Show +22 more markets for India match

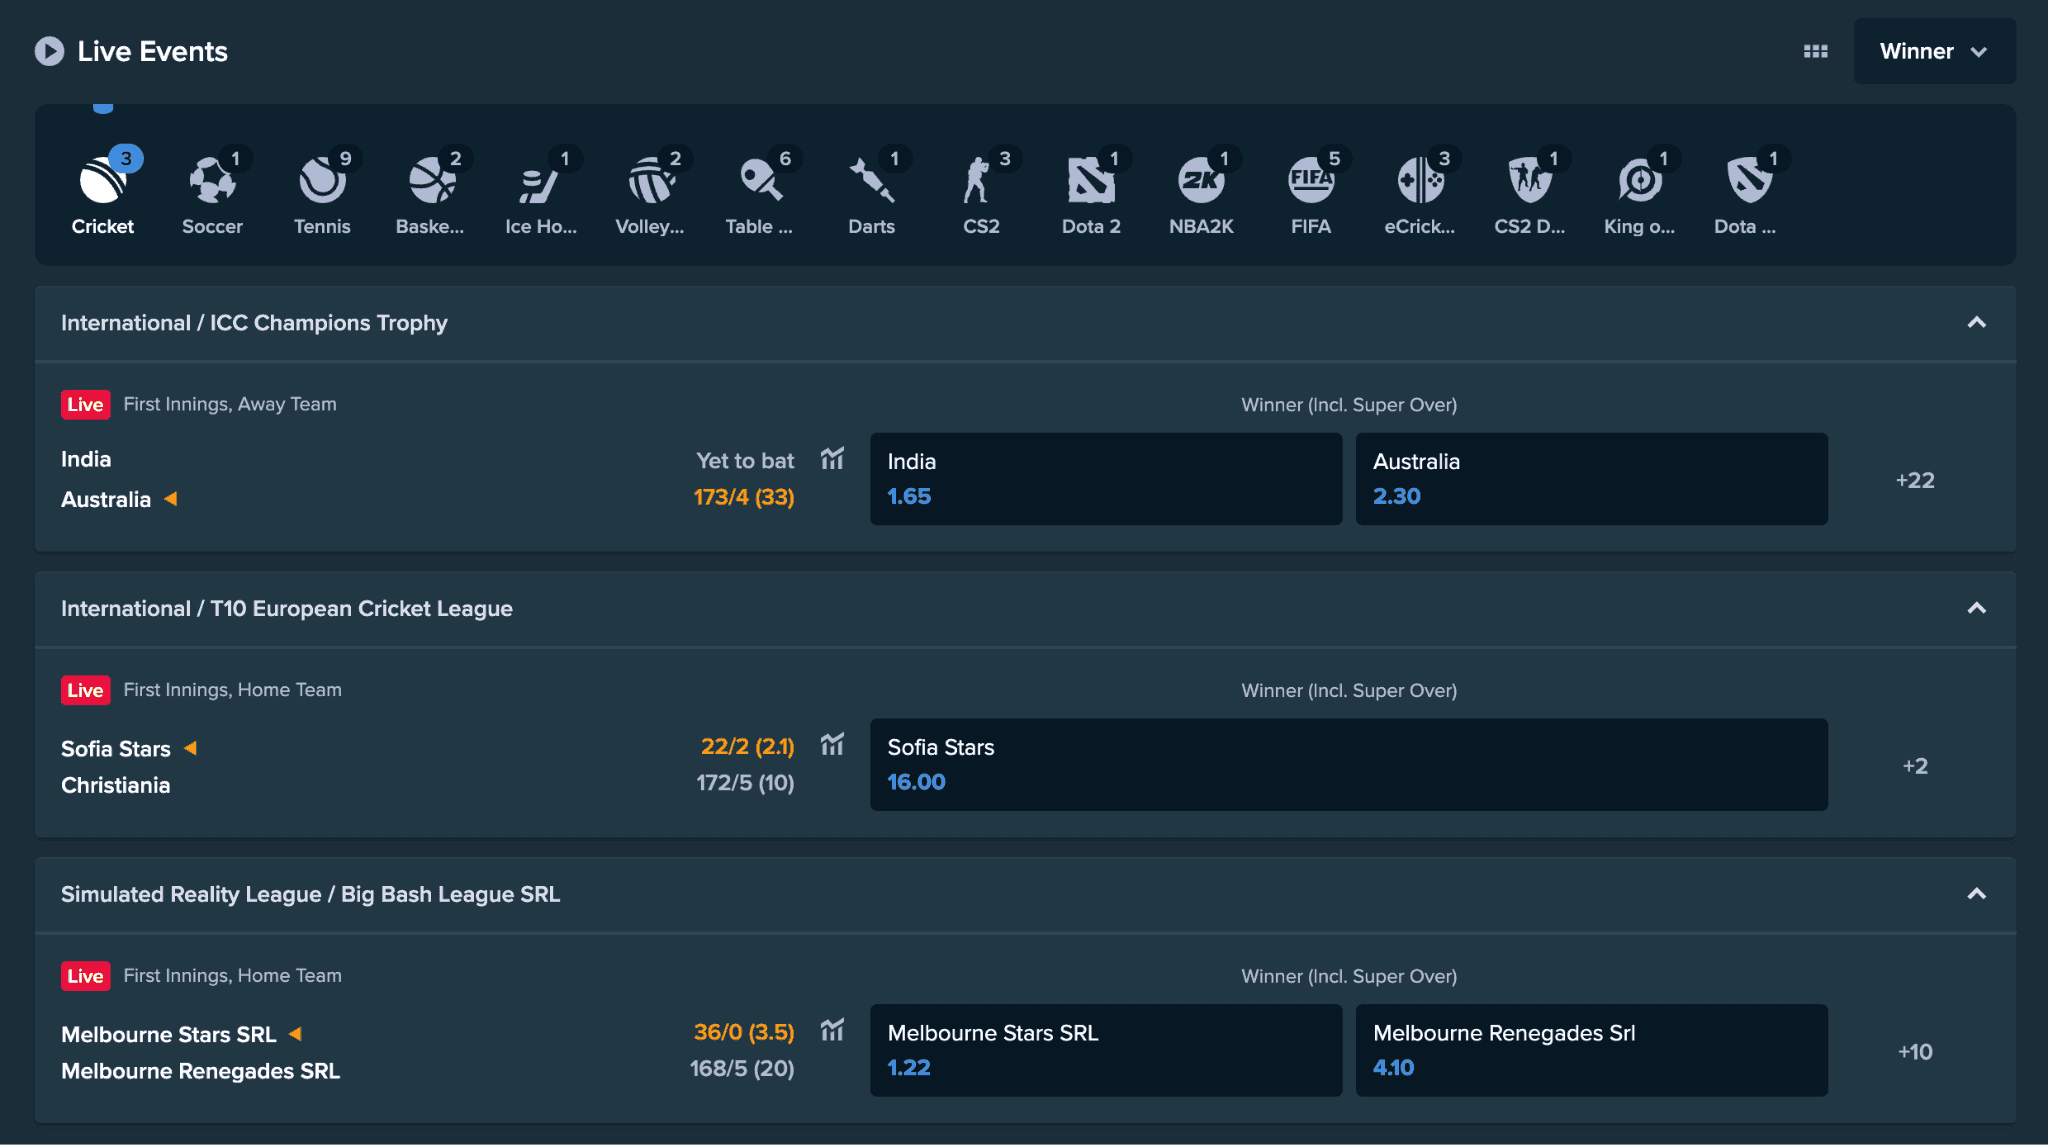[x=1915, y=480]
